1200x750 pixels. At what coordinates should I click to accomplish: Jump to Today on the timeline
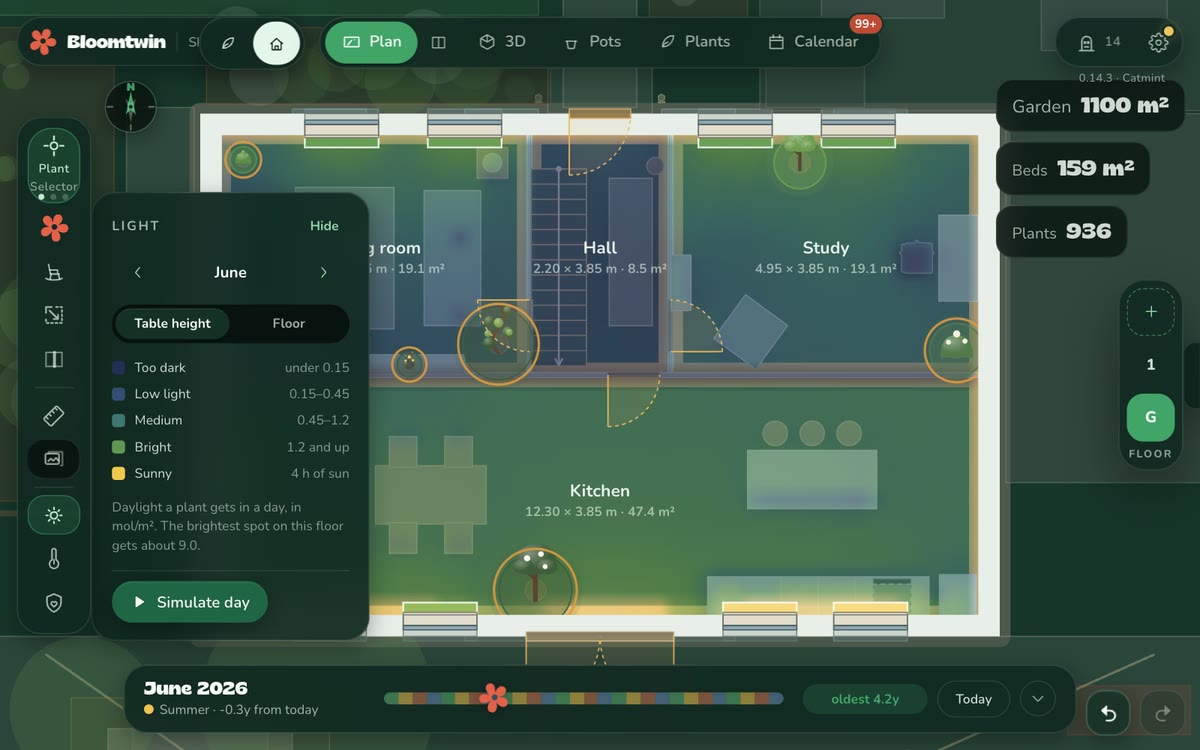[x=973, y=699]
